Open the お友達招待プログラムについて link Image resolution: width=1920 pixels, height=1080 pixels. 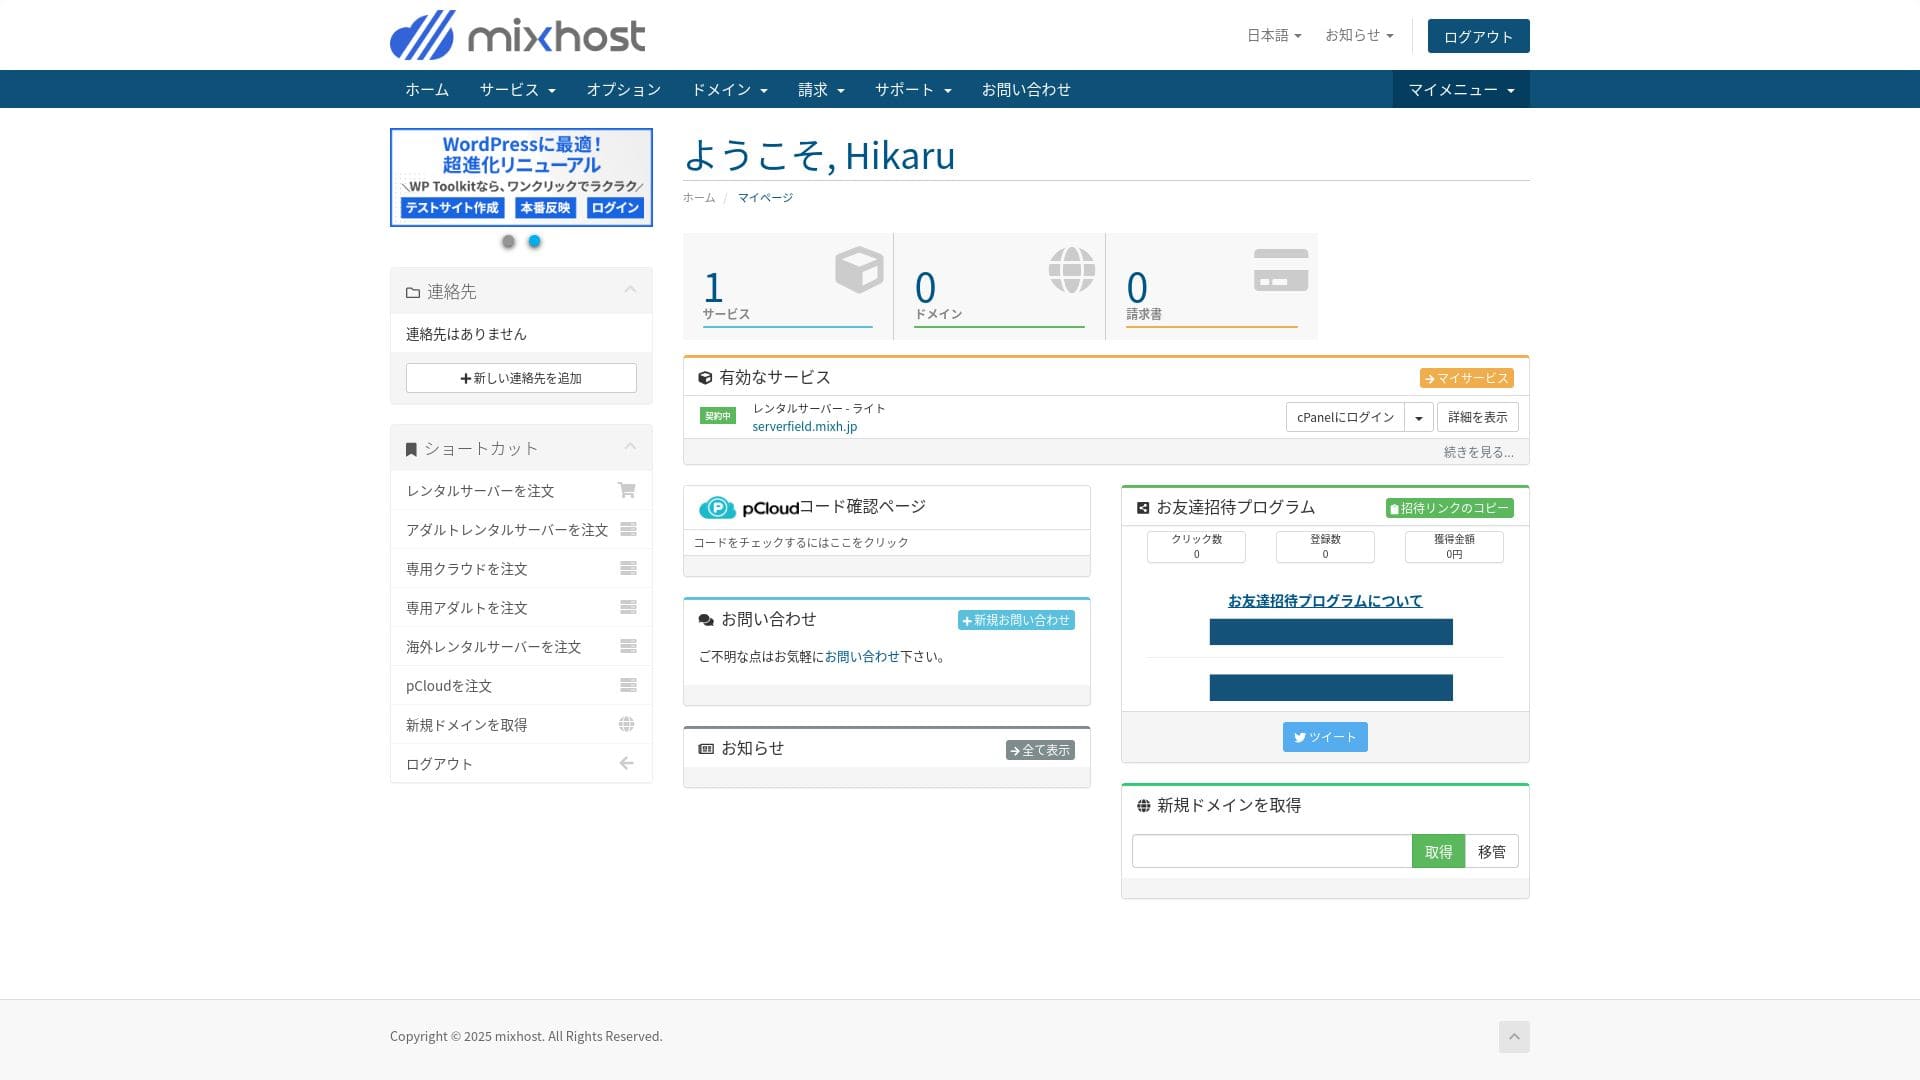pos(1324,601)
